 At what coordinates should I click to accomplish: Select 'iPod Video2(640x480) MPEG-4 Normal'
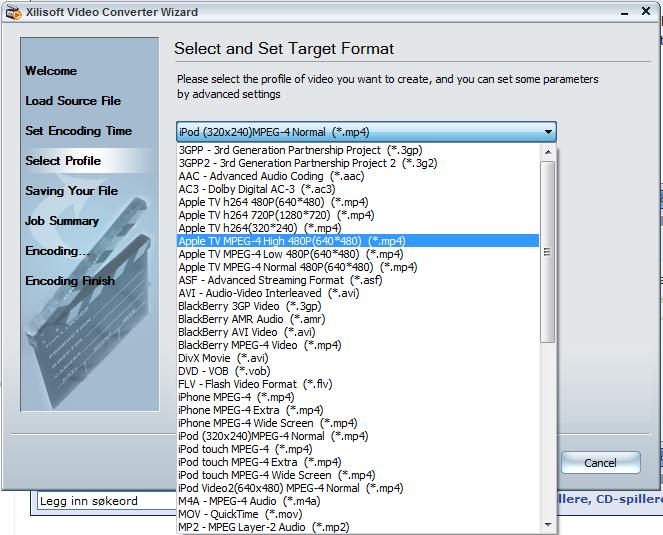(x=358, y=488)
